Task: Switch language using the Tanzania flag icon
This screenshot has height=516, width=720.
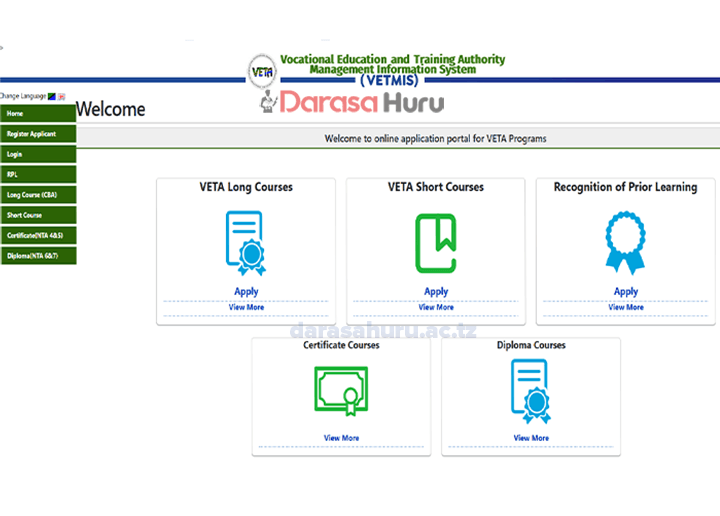Action: (52, 96)
